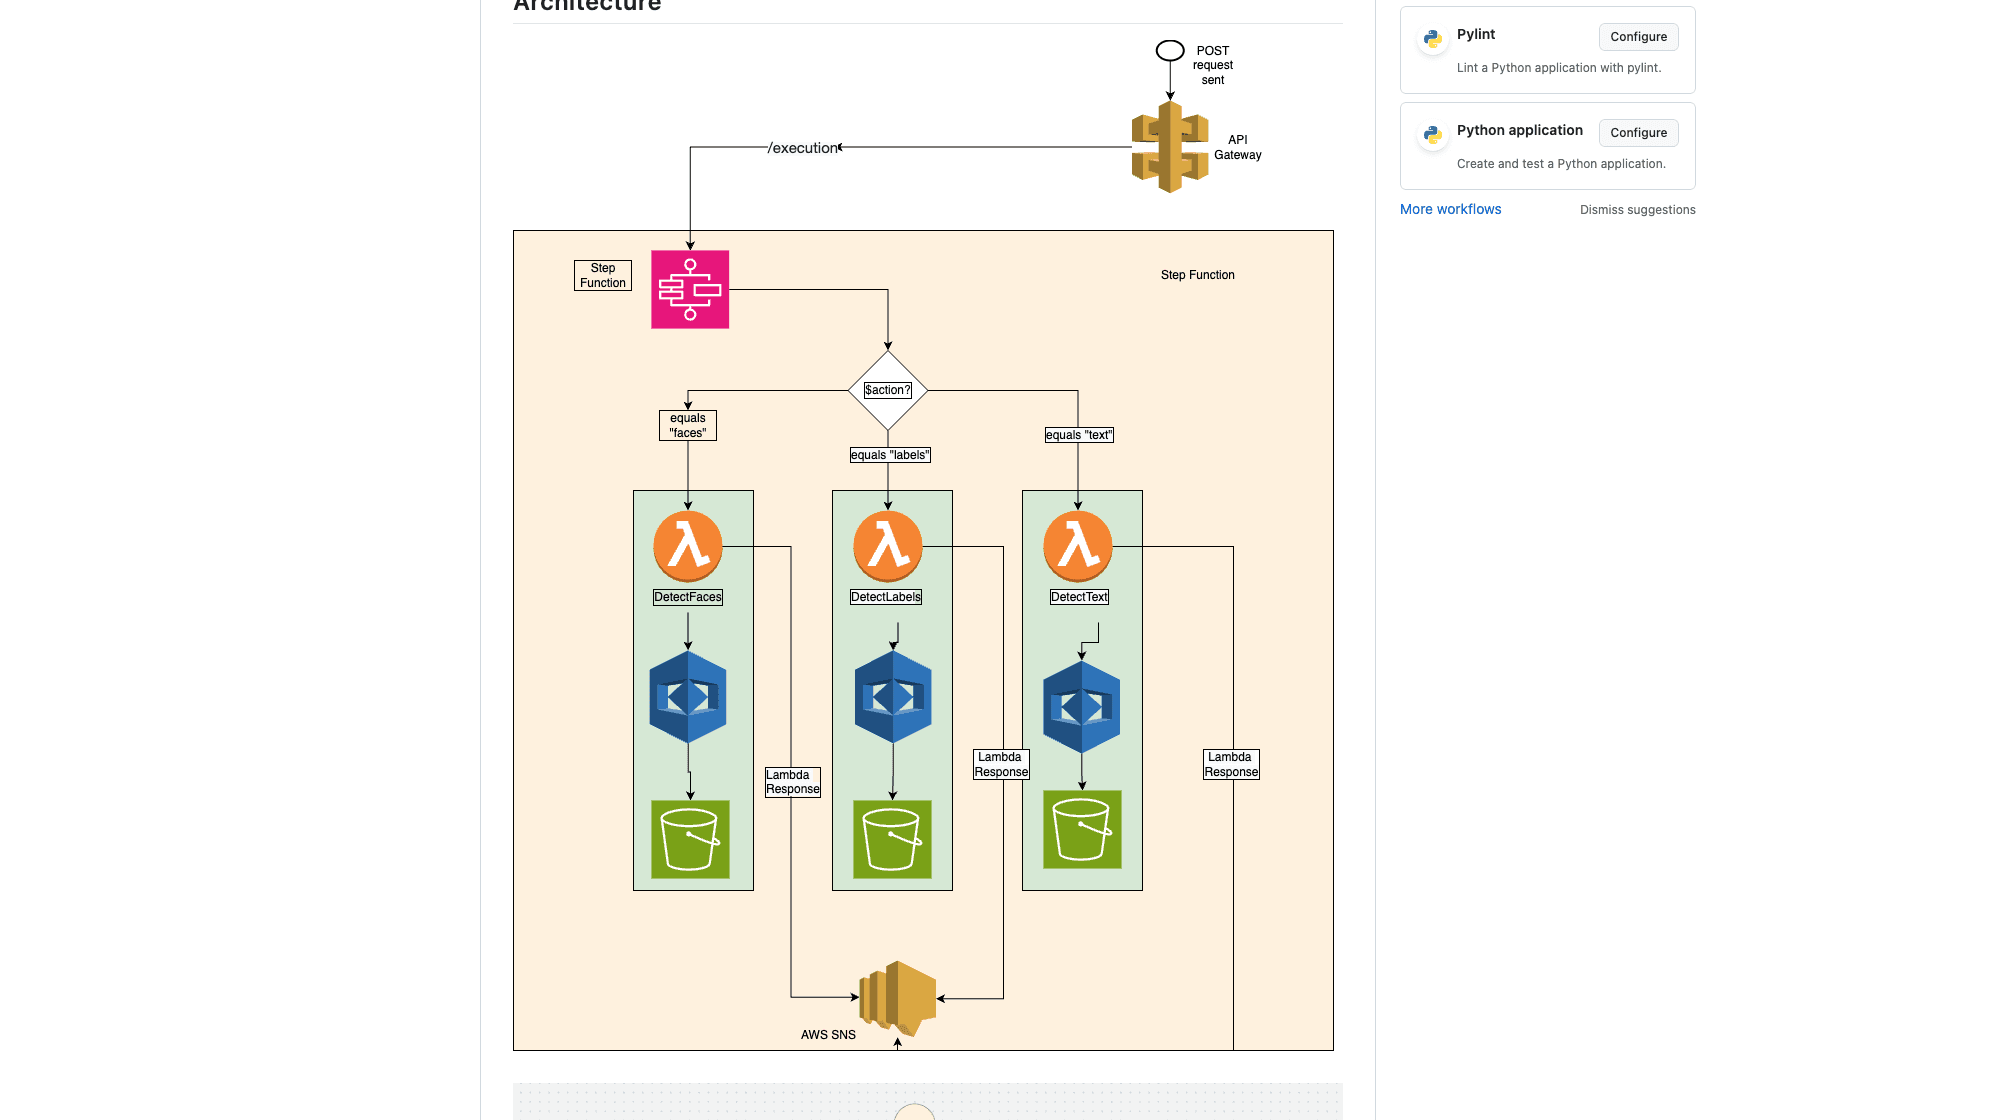Viewport: 2016px width, 1120px height.
Task: Configure the Pylint workflow
Action: [x=1638, y=37]
